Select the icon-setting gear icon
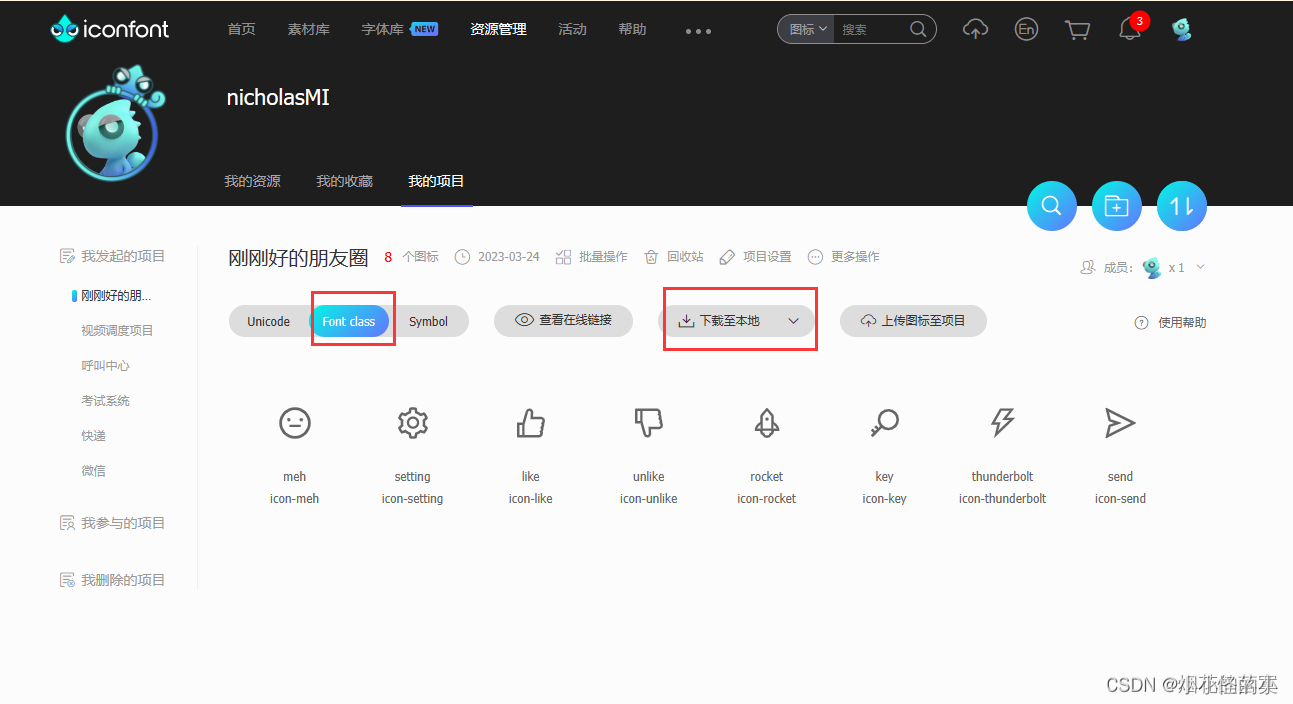This screenshot has height=704, width=1293. (x=412, y=422)
